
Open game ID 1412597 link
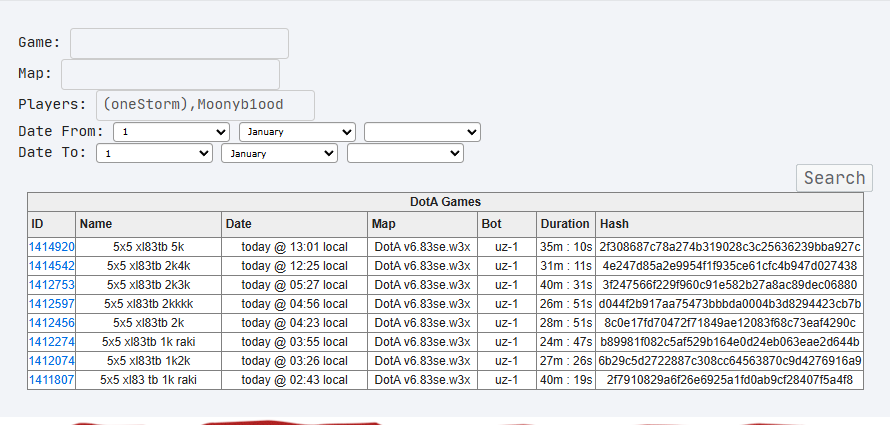pyautogui.click(x=52, y=304)
